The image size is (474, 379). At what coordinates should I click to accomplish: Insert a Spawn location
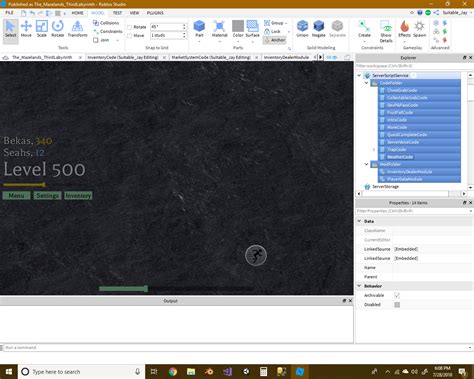419,29
